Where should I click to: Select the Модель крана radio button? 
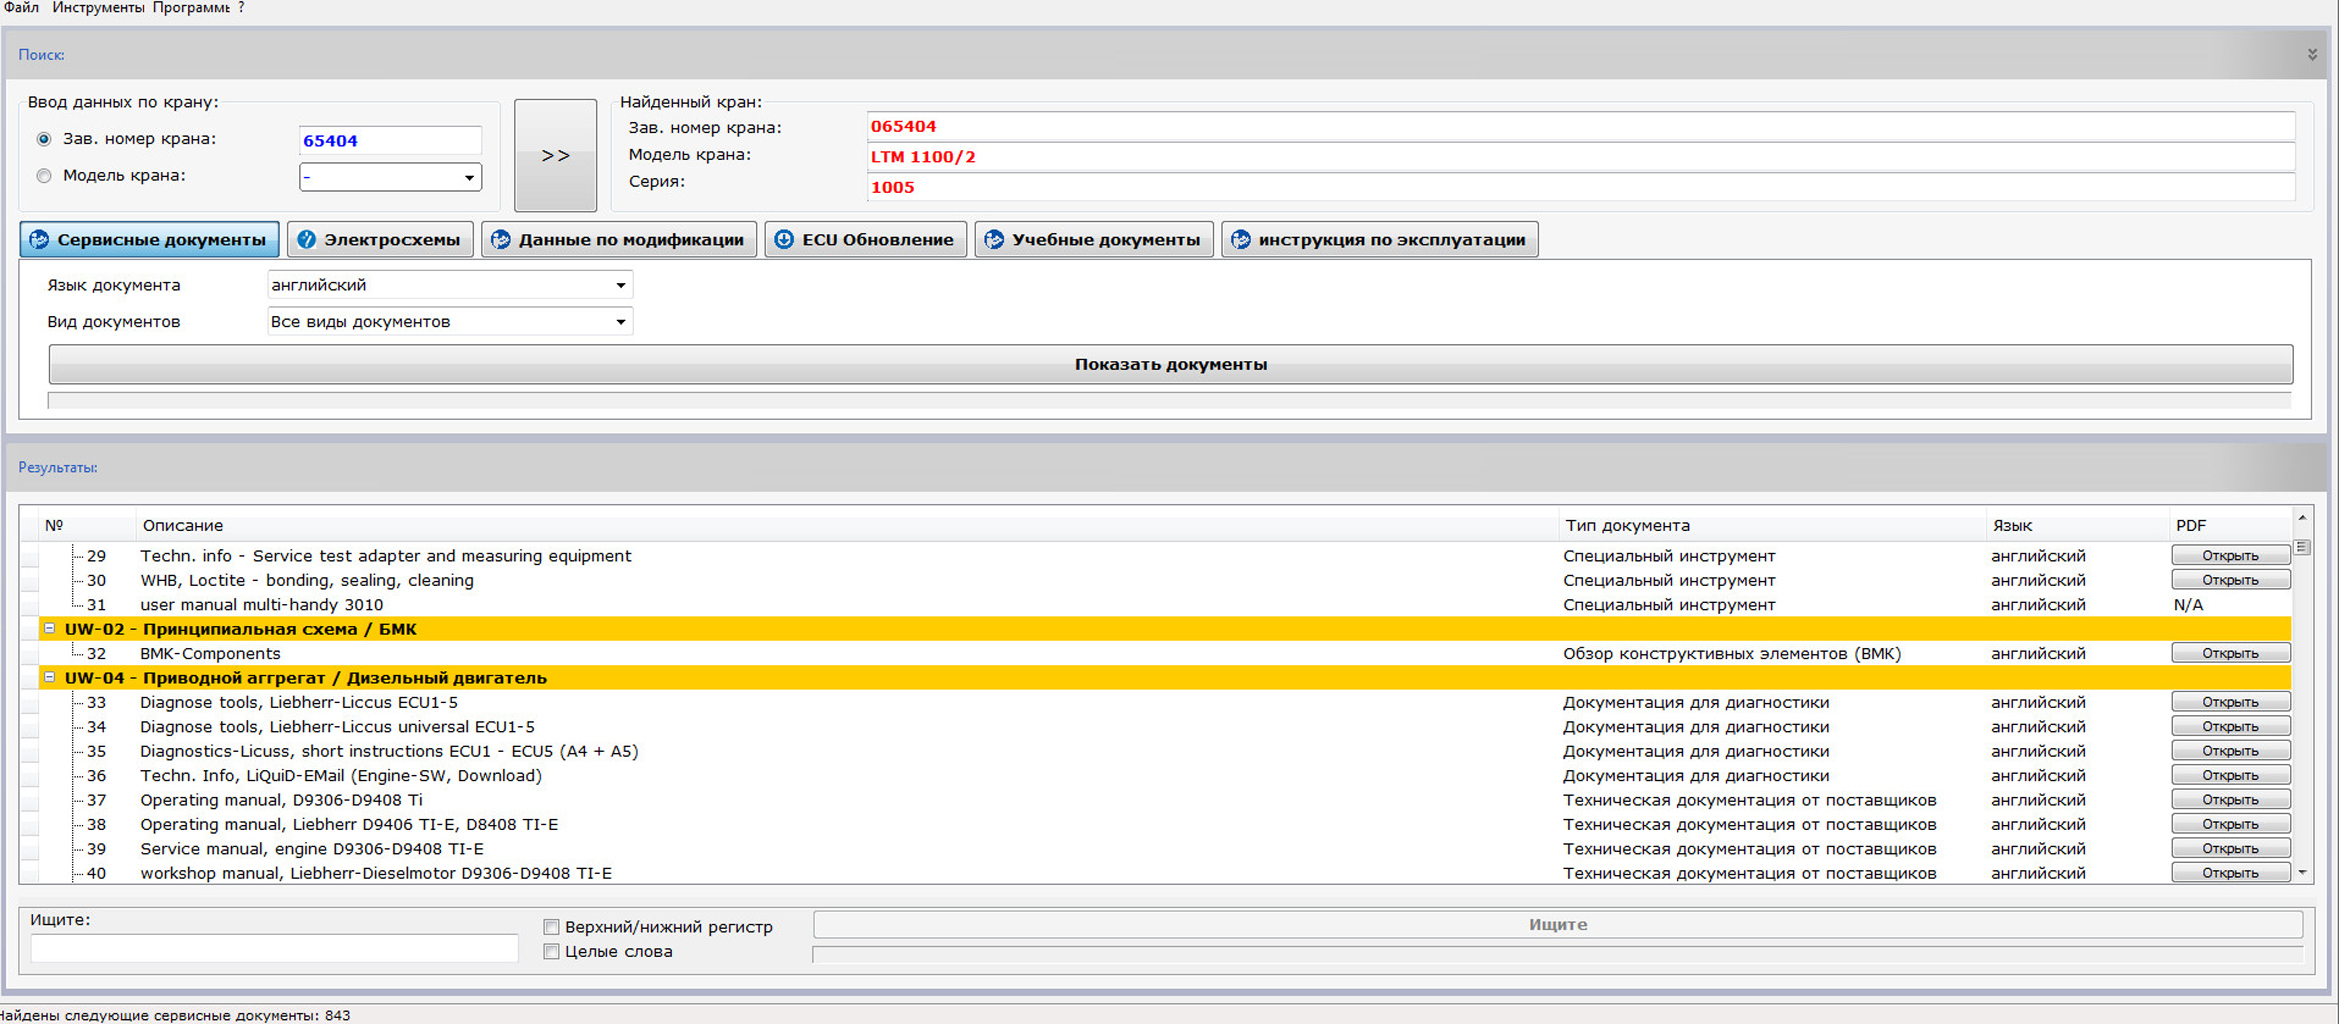pos(44,176)
